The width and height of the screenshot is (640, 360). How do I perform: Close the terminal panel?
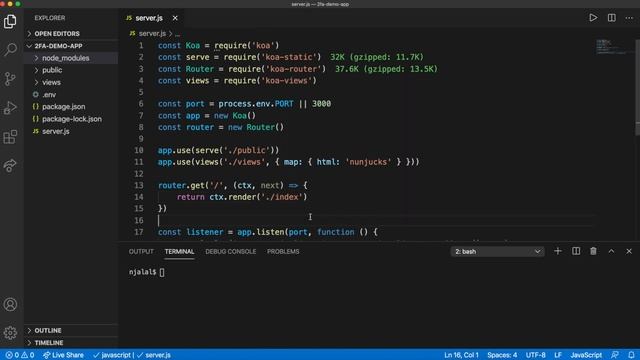coord(629,251)
